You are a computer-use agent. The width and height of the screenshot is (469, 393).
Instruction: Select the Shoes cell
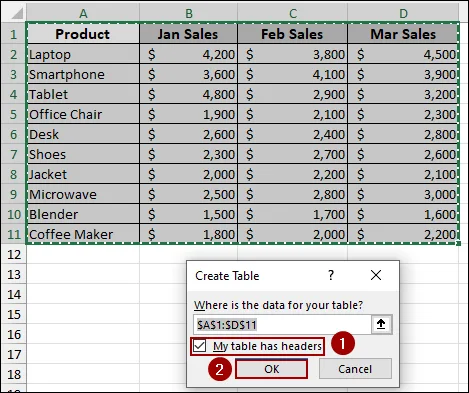pyautogui.click(x=83, y=154)
